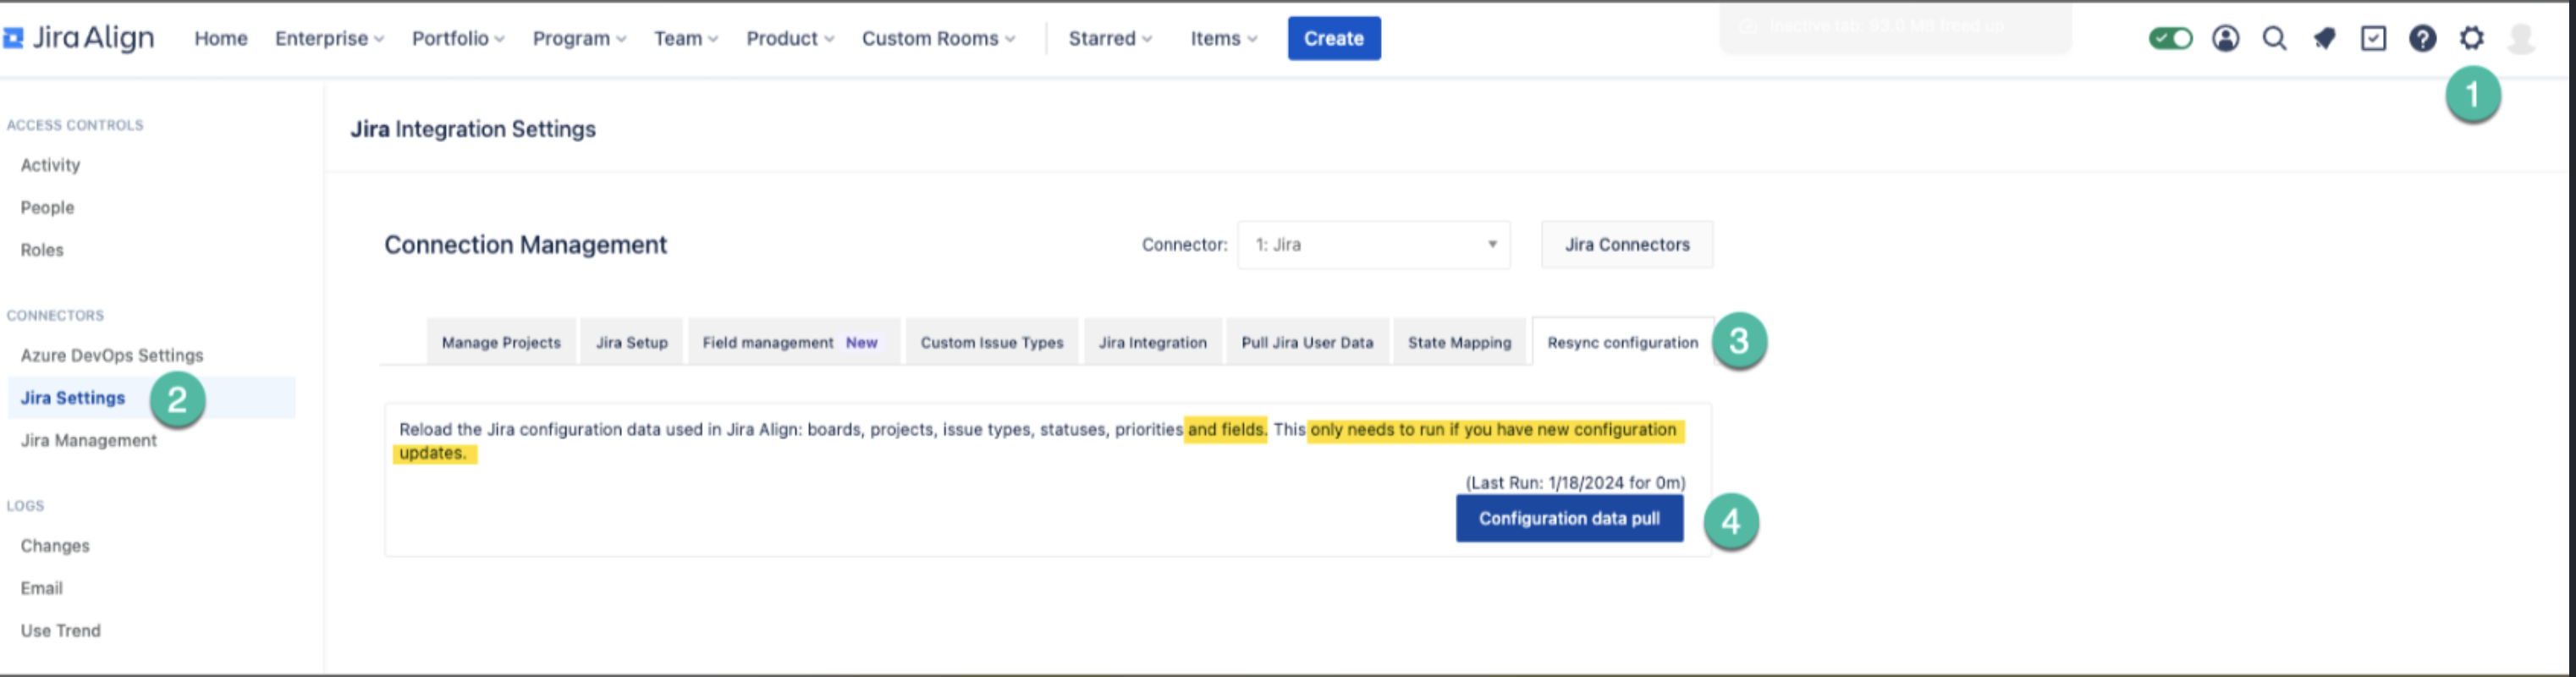
Task: Open the help question mark icon
Action: (2422, 38)
